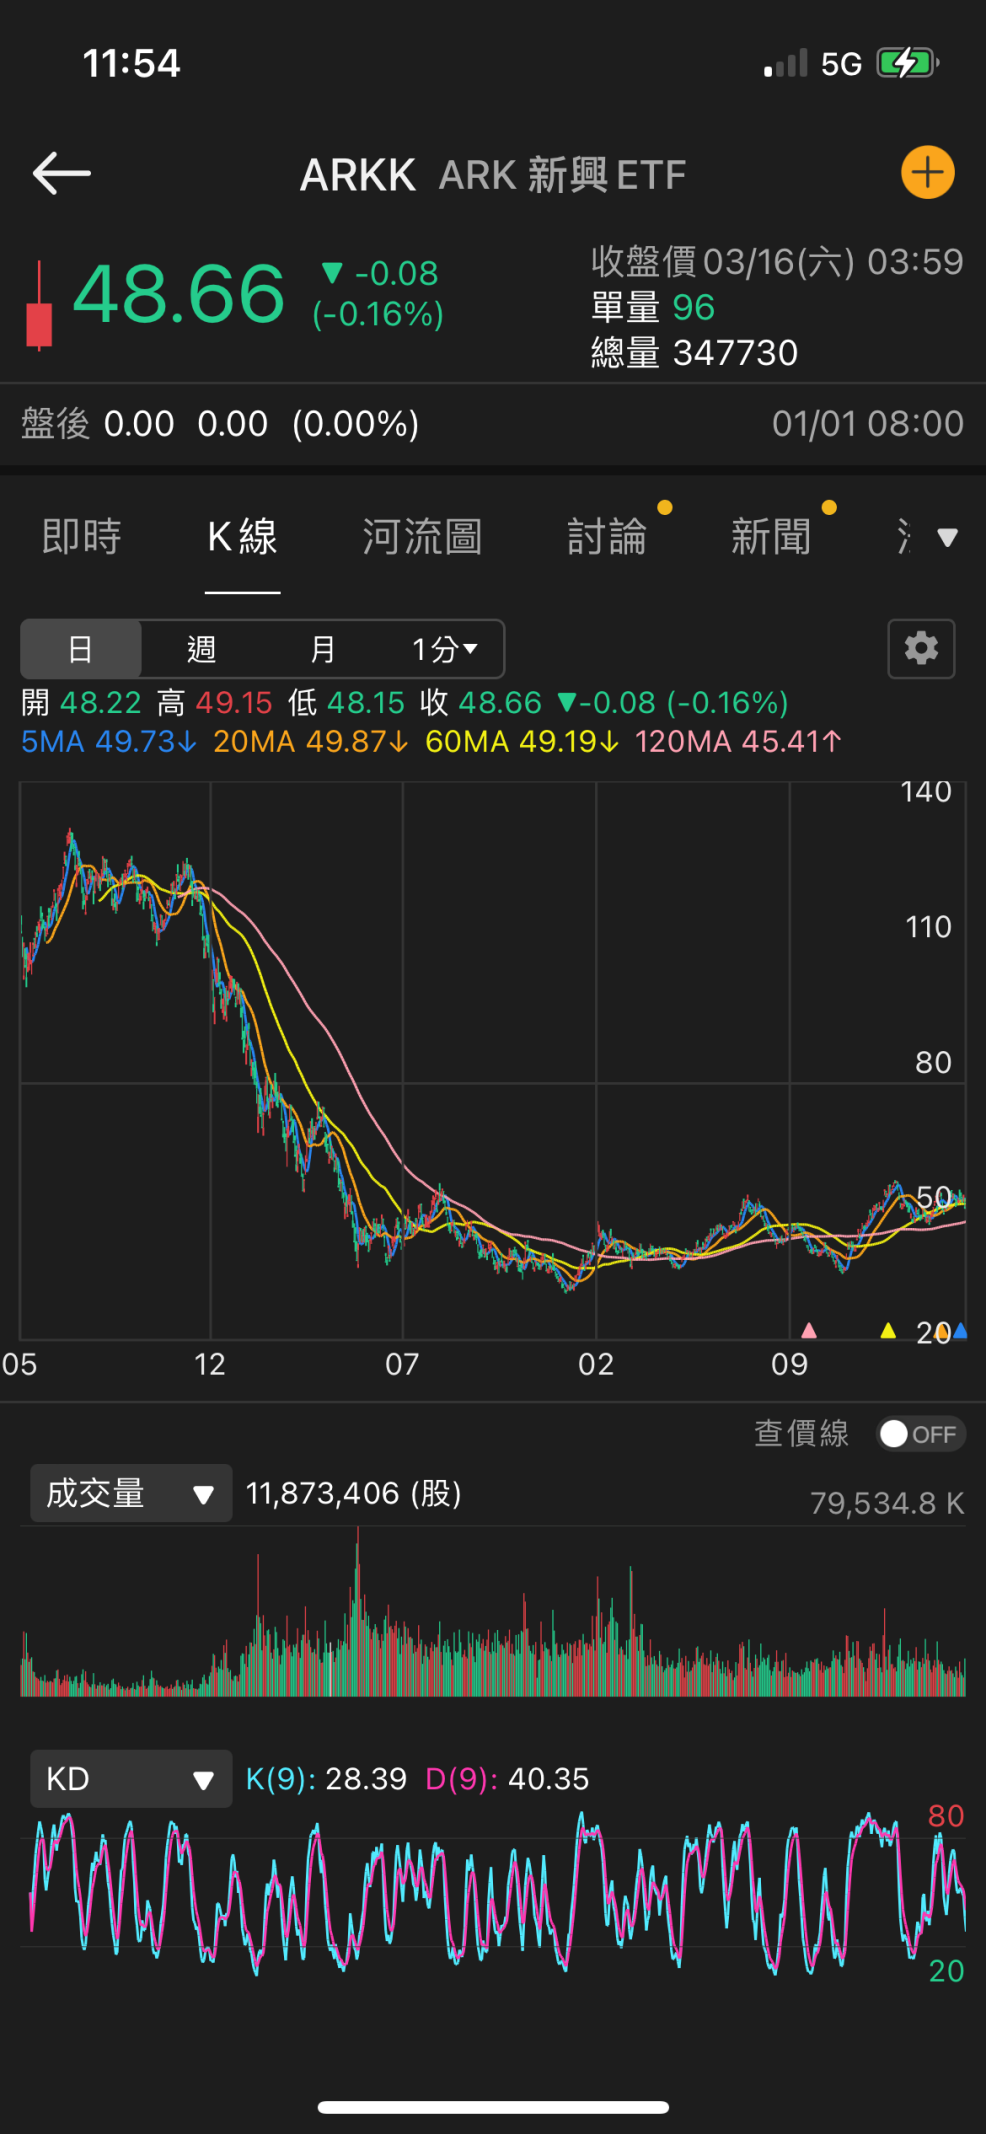The height and width of the screenshot is (2134, 986).
Task: Open the 討論 discussion tab
Action: pos(607,538)
